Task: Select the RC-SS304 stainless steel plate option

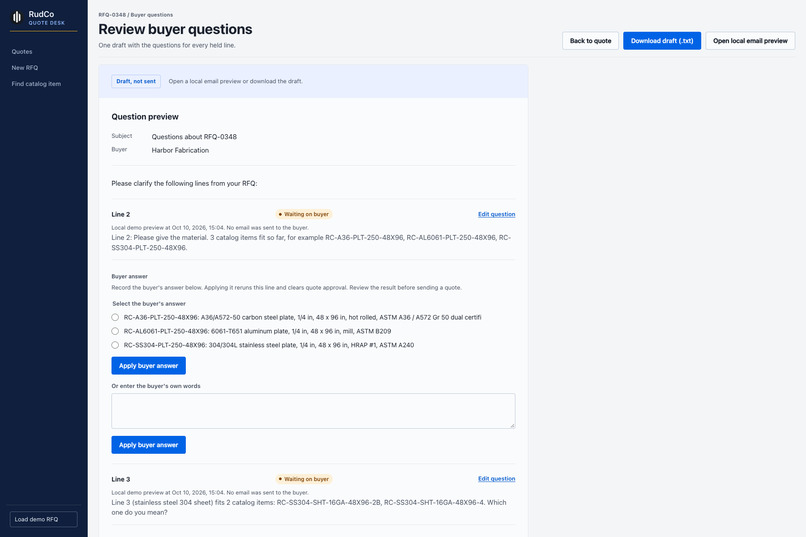Action: pyautogui.click(x=115, y=345)
